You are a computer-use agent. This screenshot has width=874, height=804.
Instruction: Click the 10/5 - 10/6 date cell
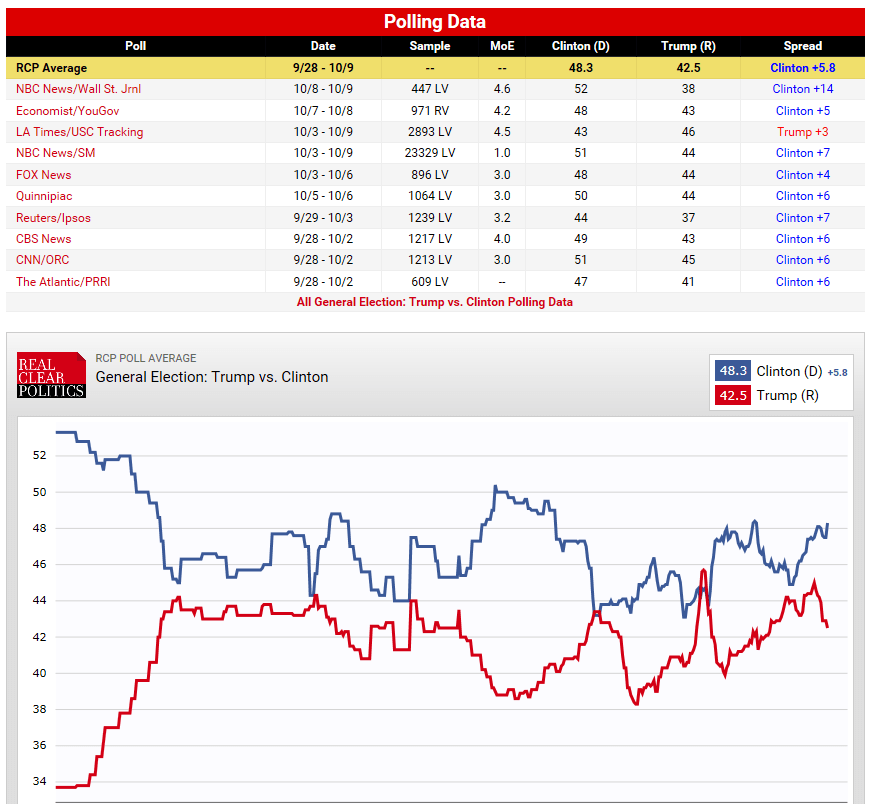323,196
